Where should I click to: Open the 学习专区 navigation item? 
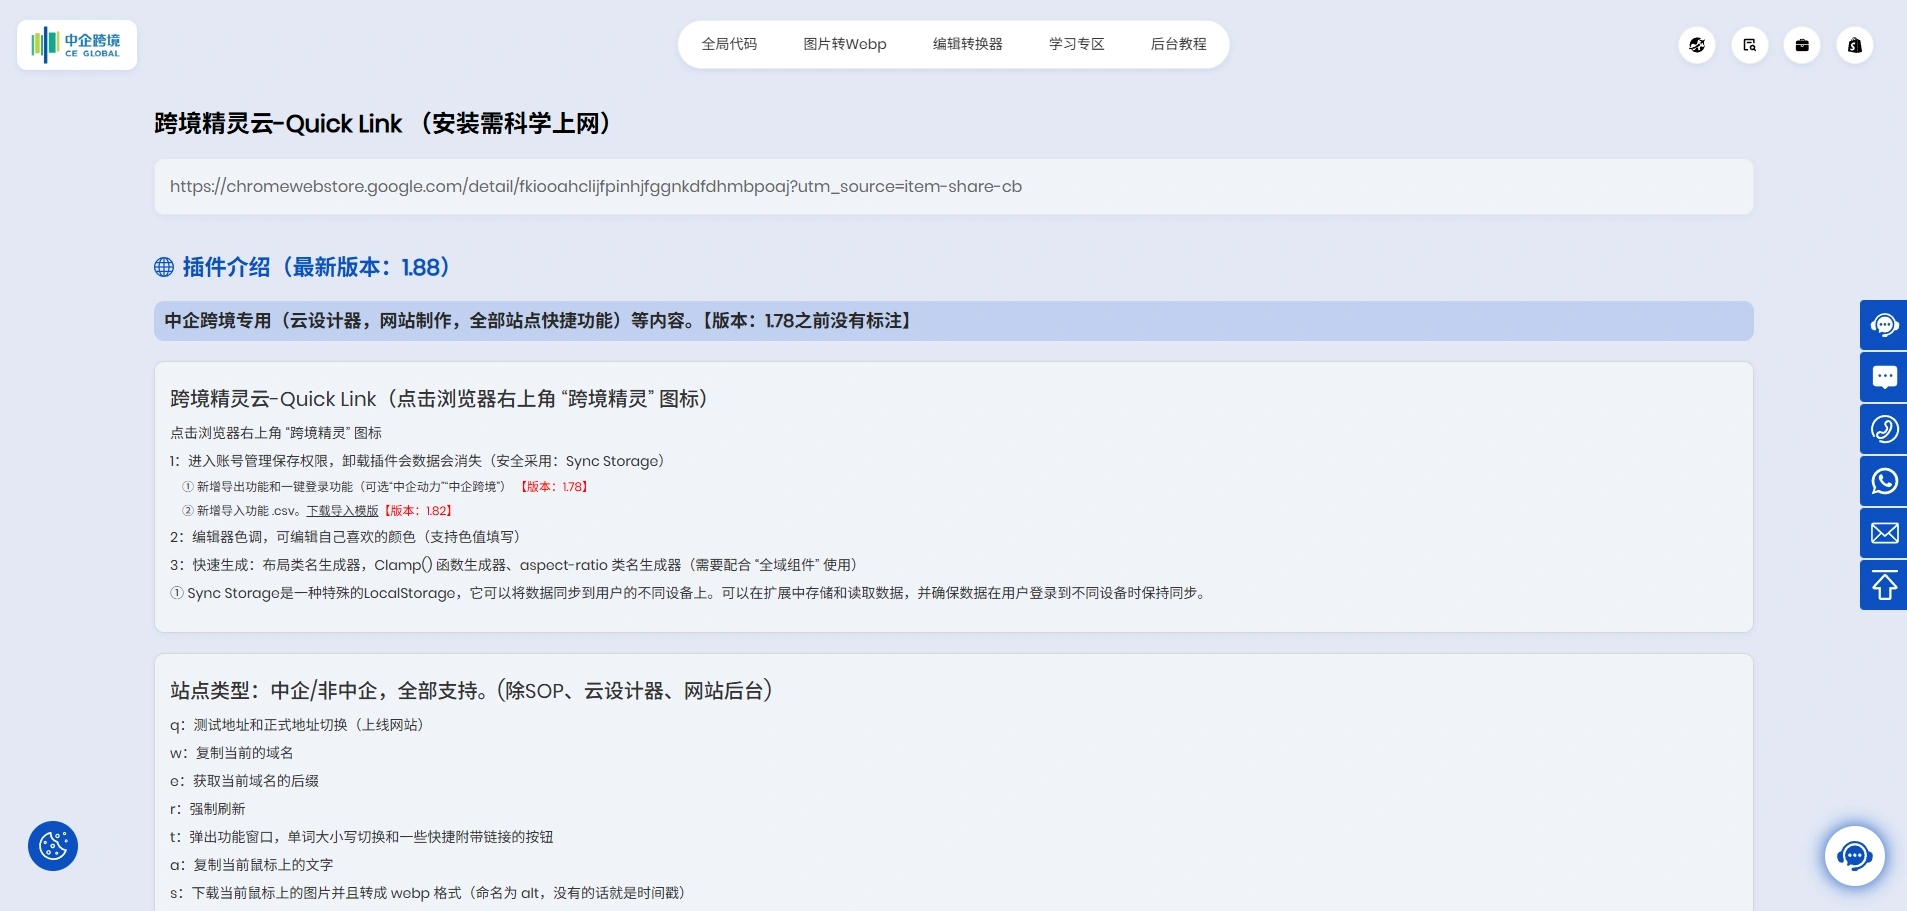(x=1076, y=44)
